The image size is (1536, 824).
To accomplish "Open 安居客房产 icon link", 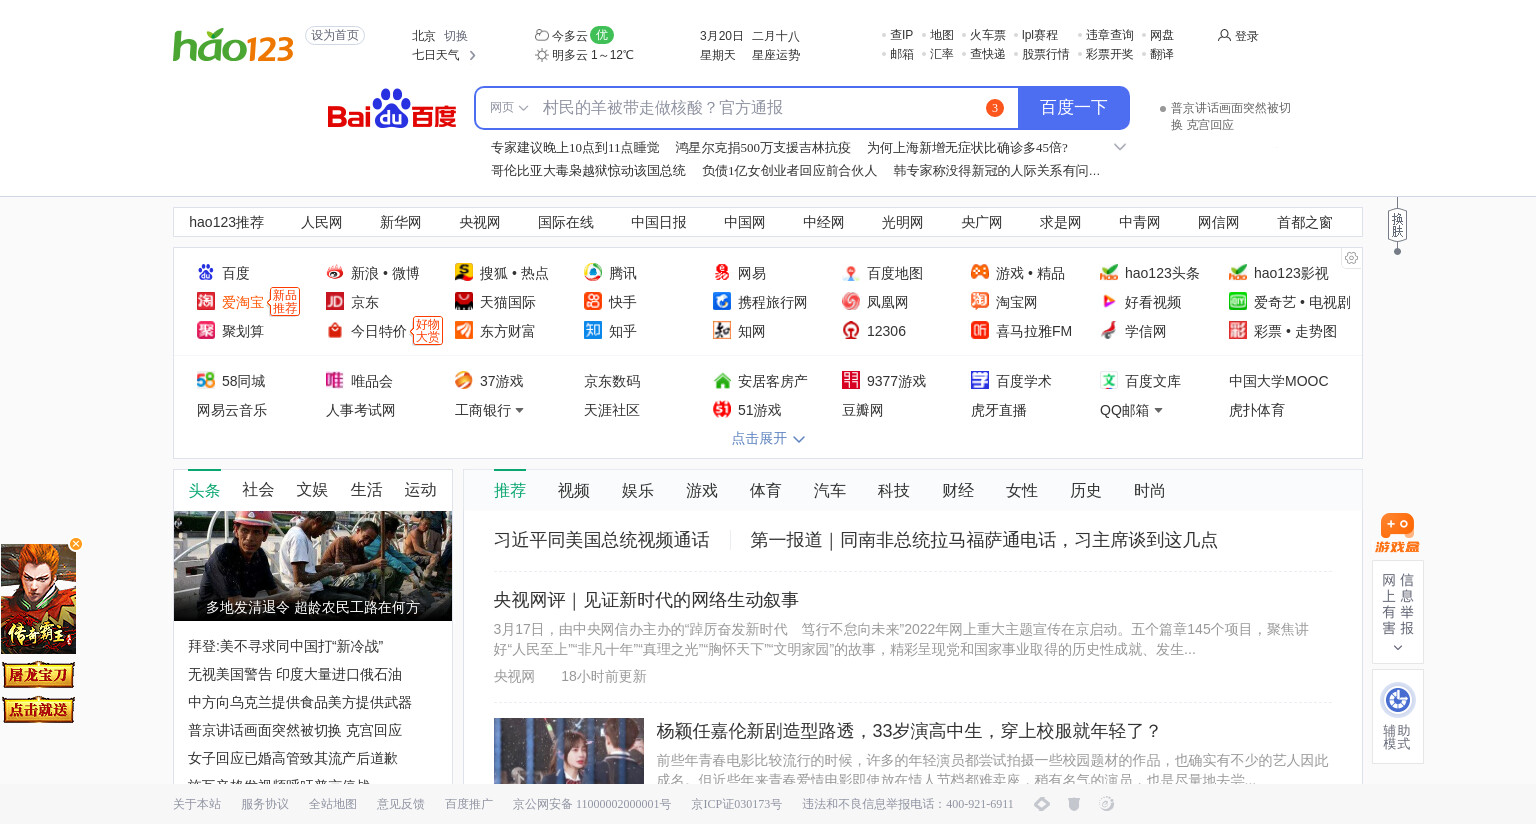I will tap(722, 380).
